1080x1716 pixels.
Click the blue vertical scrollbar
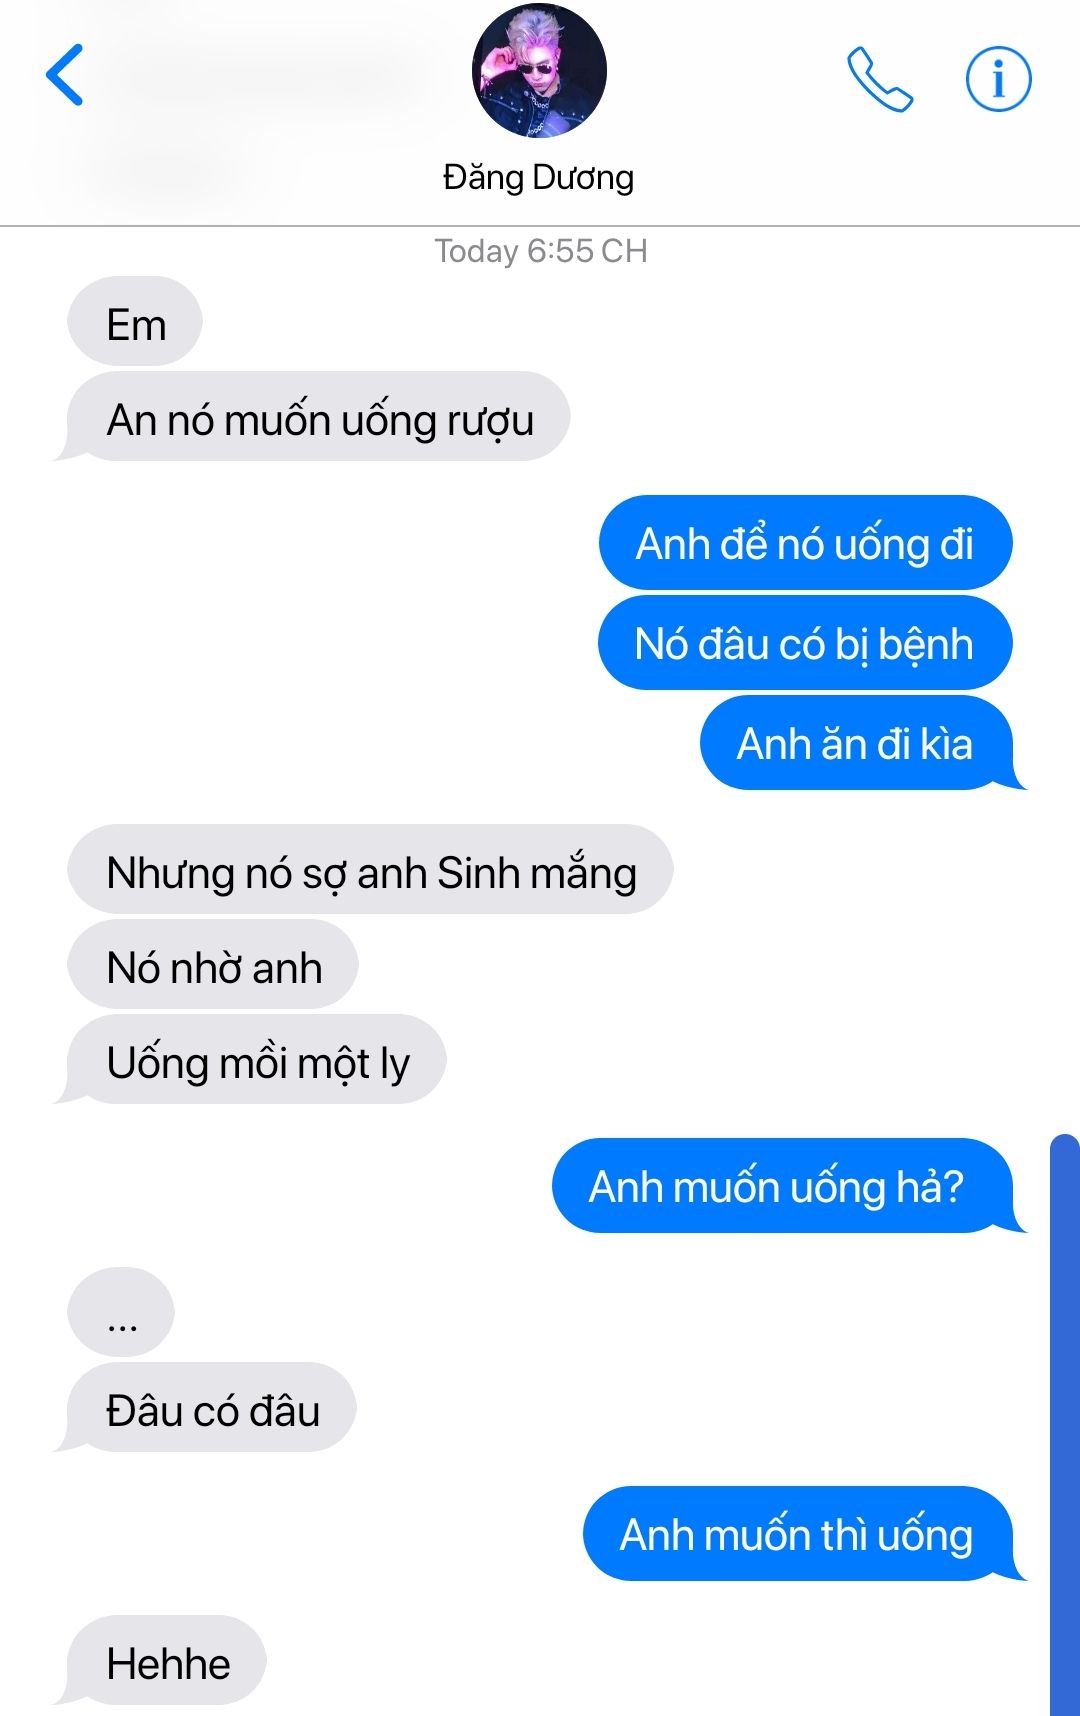(x=1065, y=1425)
